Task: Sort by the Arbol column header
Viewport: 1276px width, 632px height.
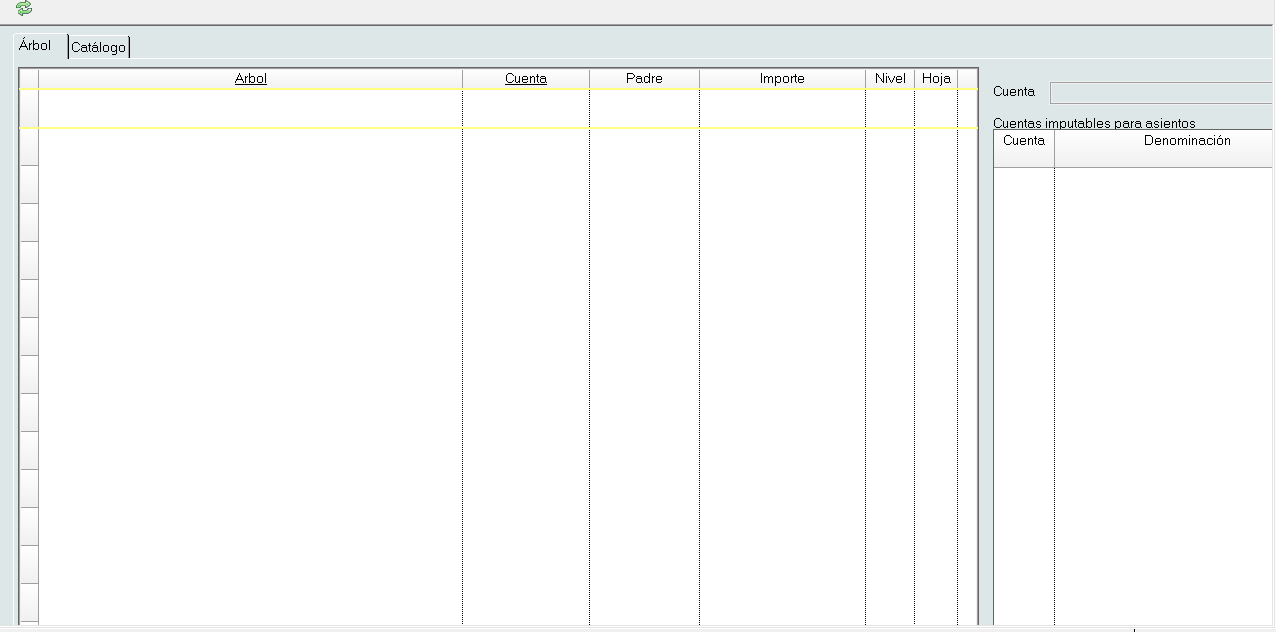Action: pos(250,78)
